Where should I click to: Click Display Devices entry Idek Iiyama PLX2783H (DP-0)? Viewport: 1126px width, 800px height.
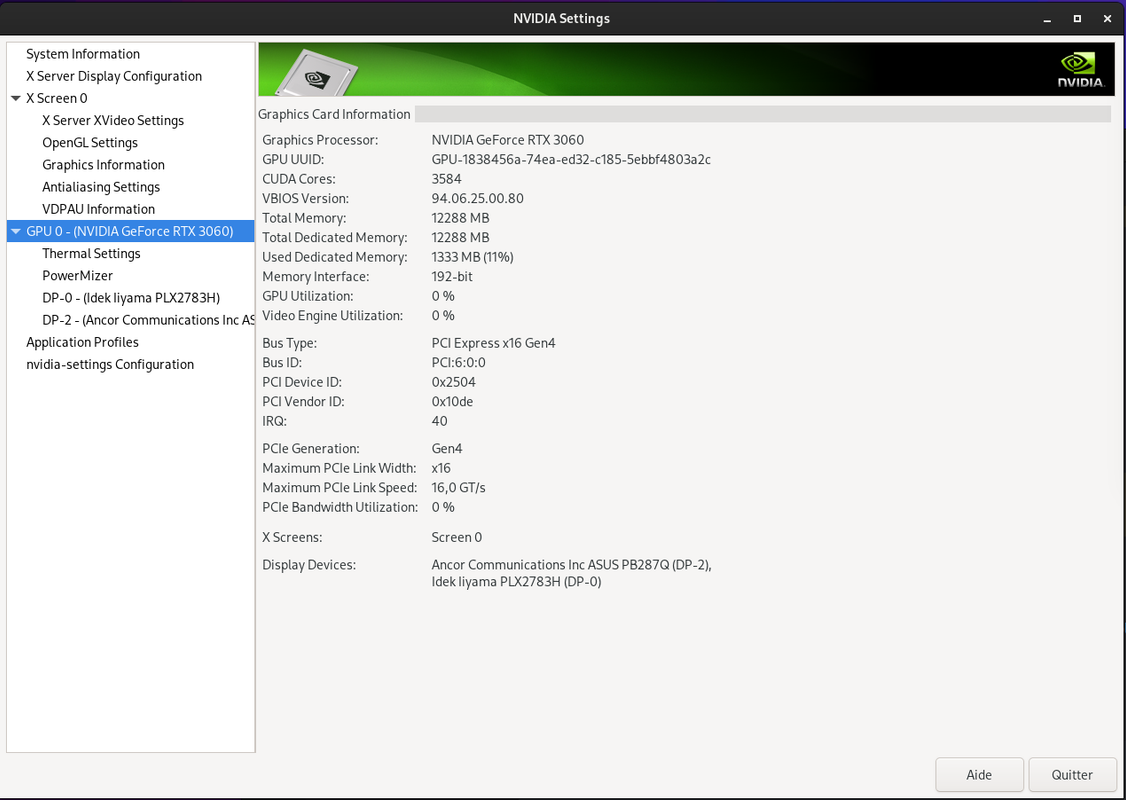point(516,582)
